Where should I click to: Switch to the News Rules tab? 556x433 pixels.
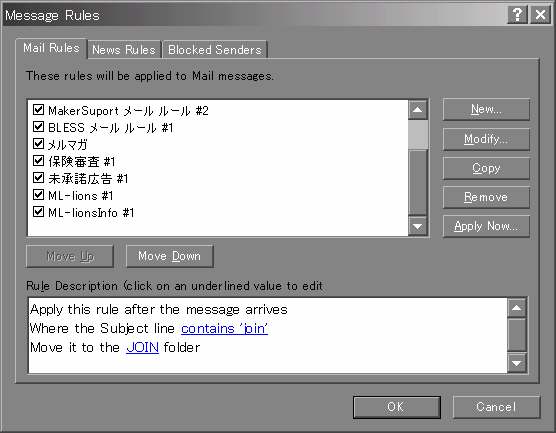click(x=124, y=50)
